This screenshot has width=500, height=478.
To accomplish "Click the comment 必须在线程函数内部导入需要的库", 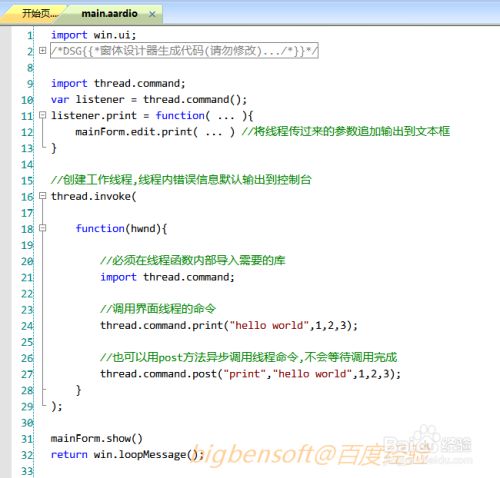I will point(193,260).
